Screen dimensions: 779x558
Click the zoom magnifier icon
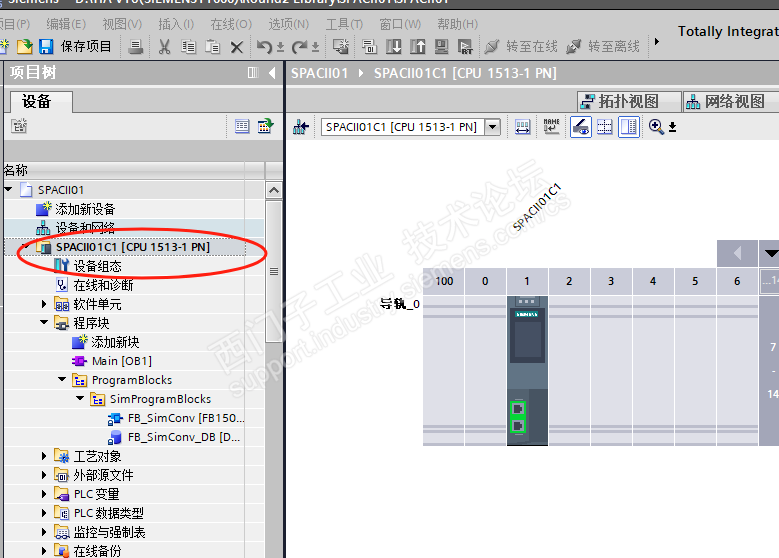pos(656,127)
